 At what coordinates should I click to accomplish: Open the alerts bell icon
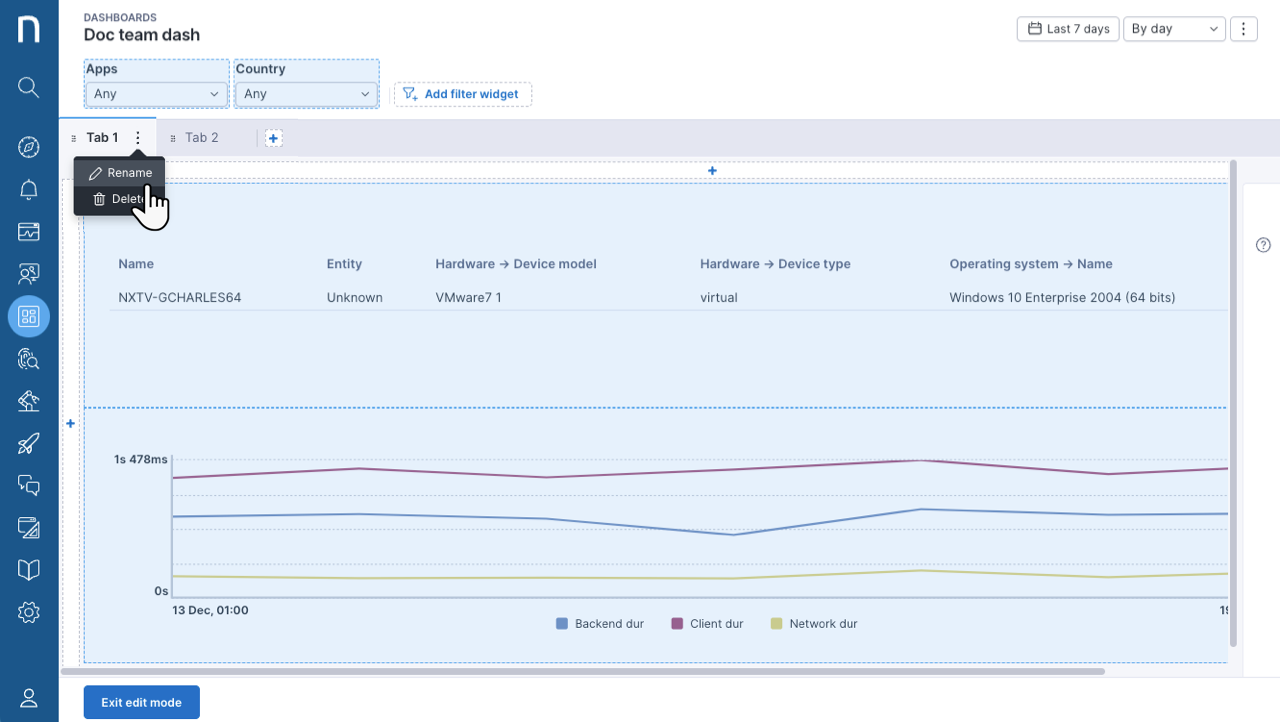[x=29, y=190]
